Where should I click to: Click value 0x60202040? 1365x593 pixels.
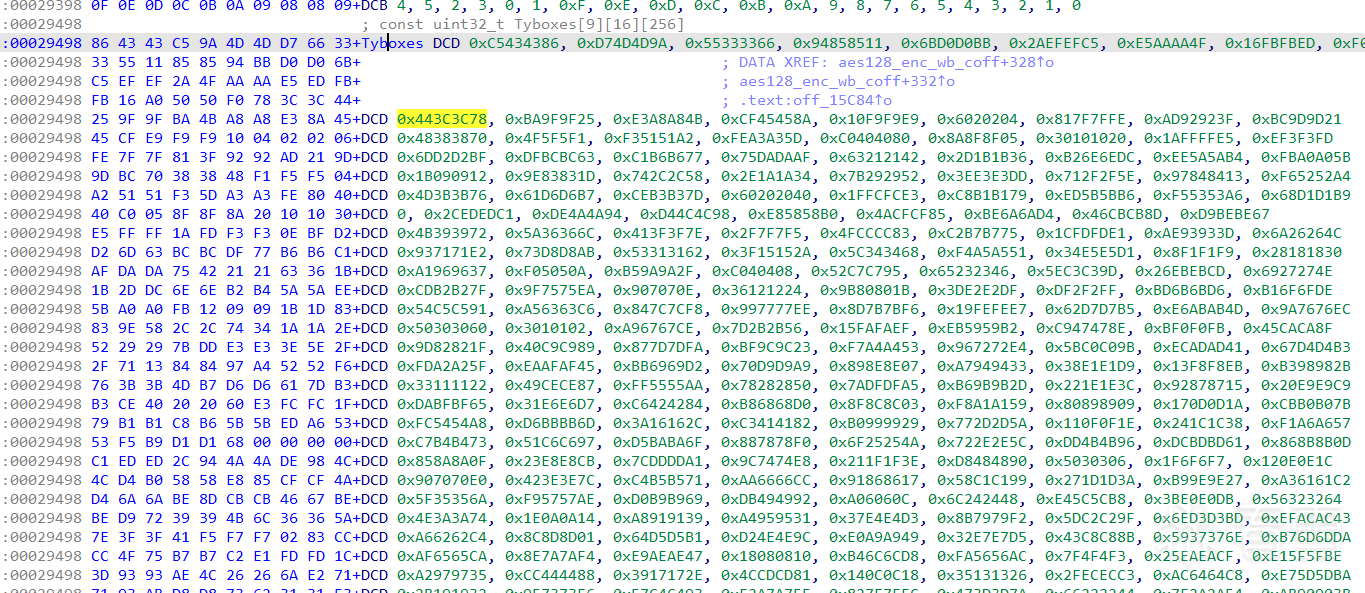pyautogui.click(x=766, y=196)
